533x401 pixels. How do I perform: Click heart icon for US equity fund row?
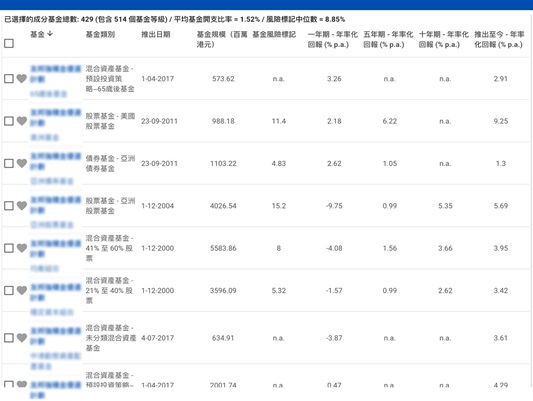22,121
